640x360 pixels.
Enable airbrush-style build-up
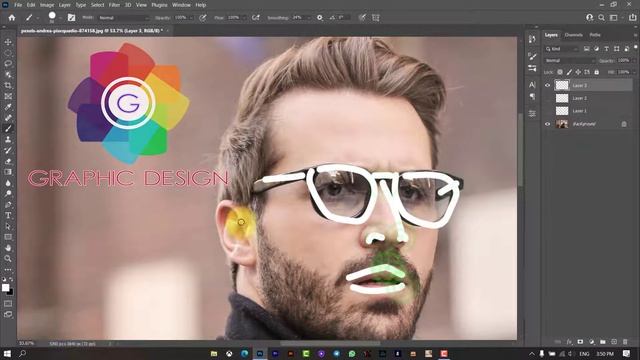point(256,18)
